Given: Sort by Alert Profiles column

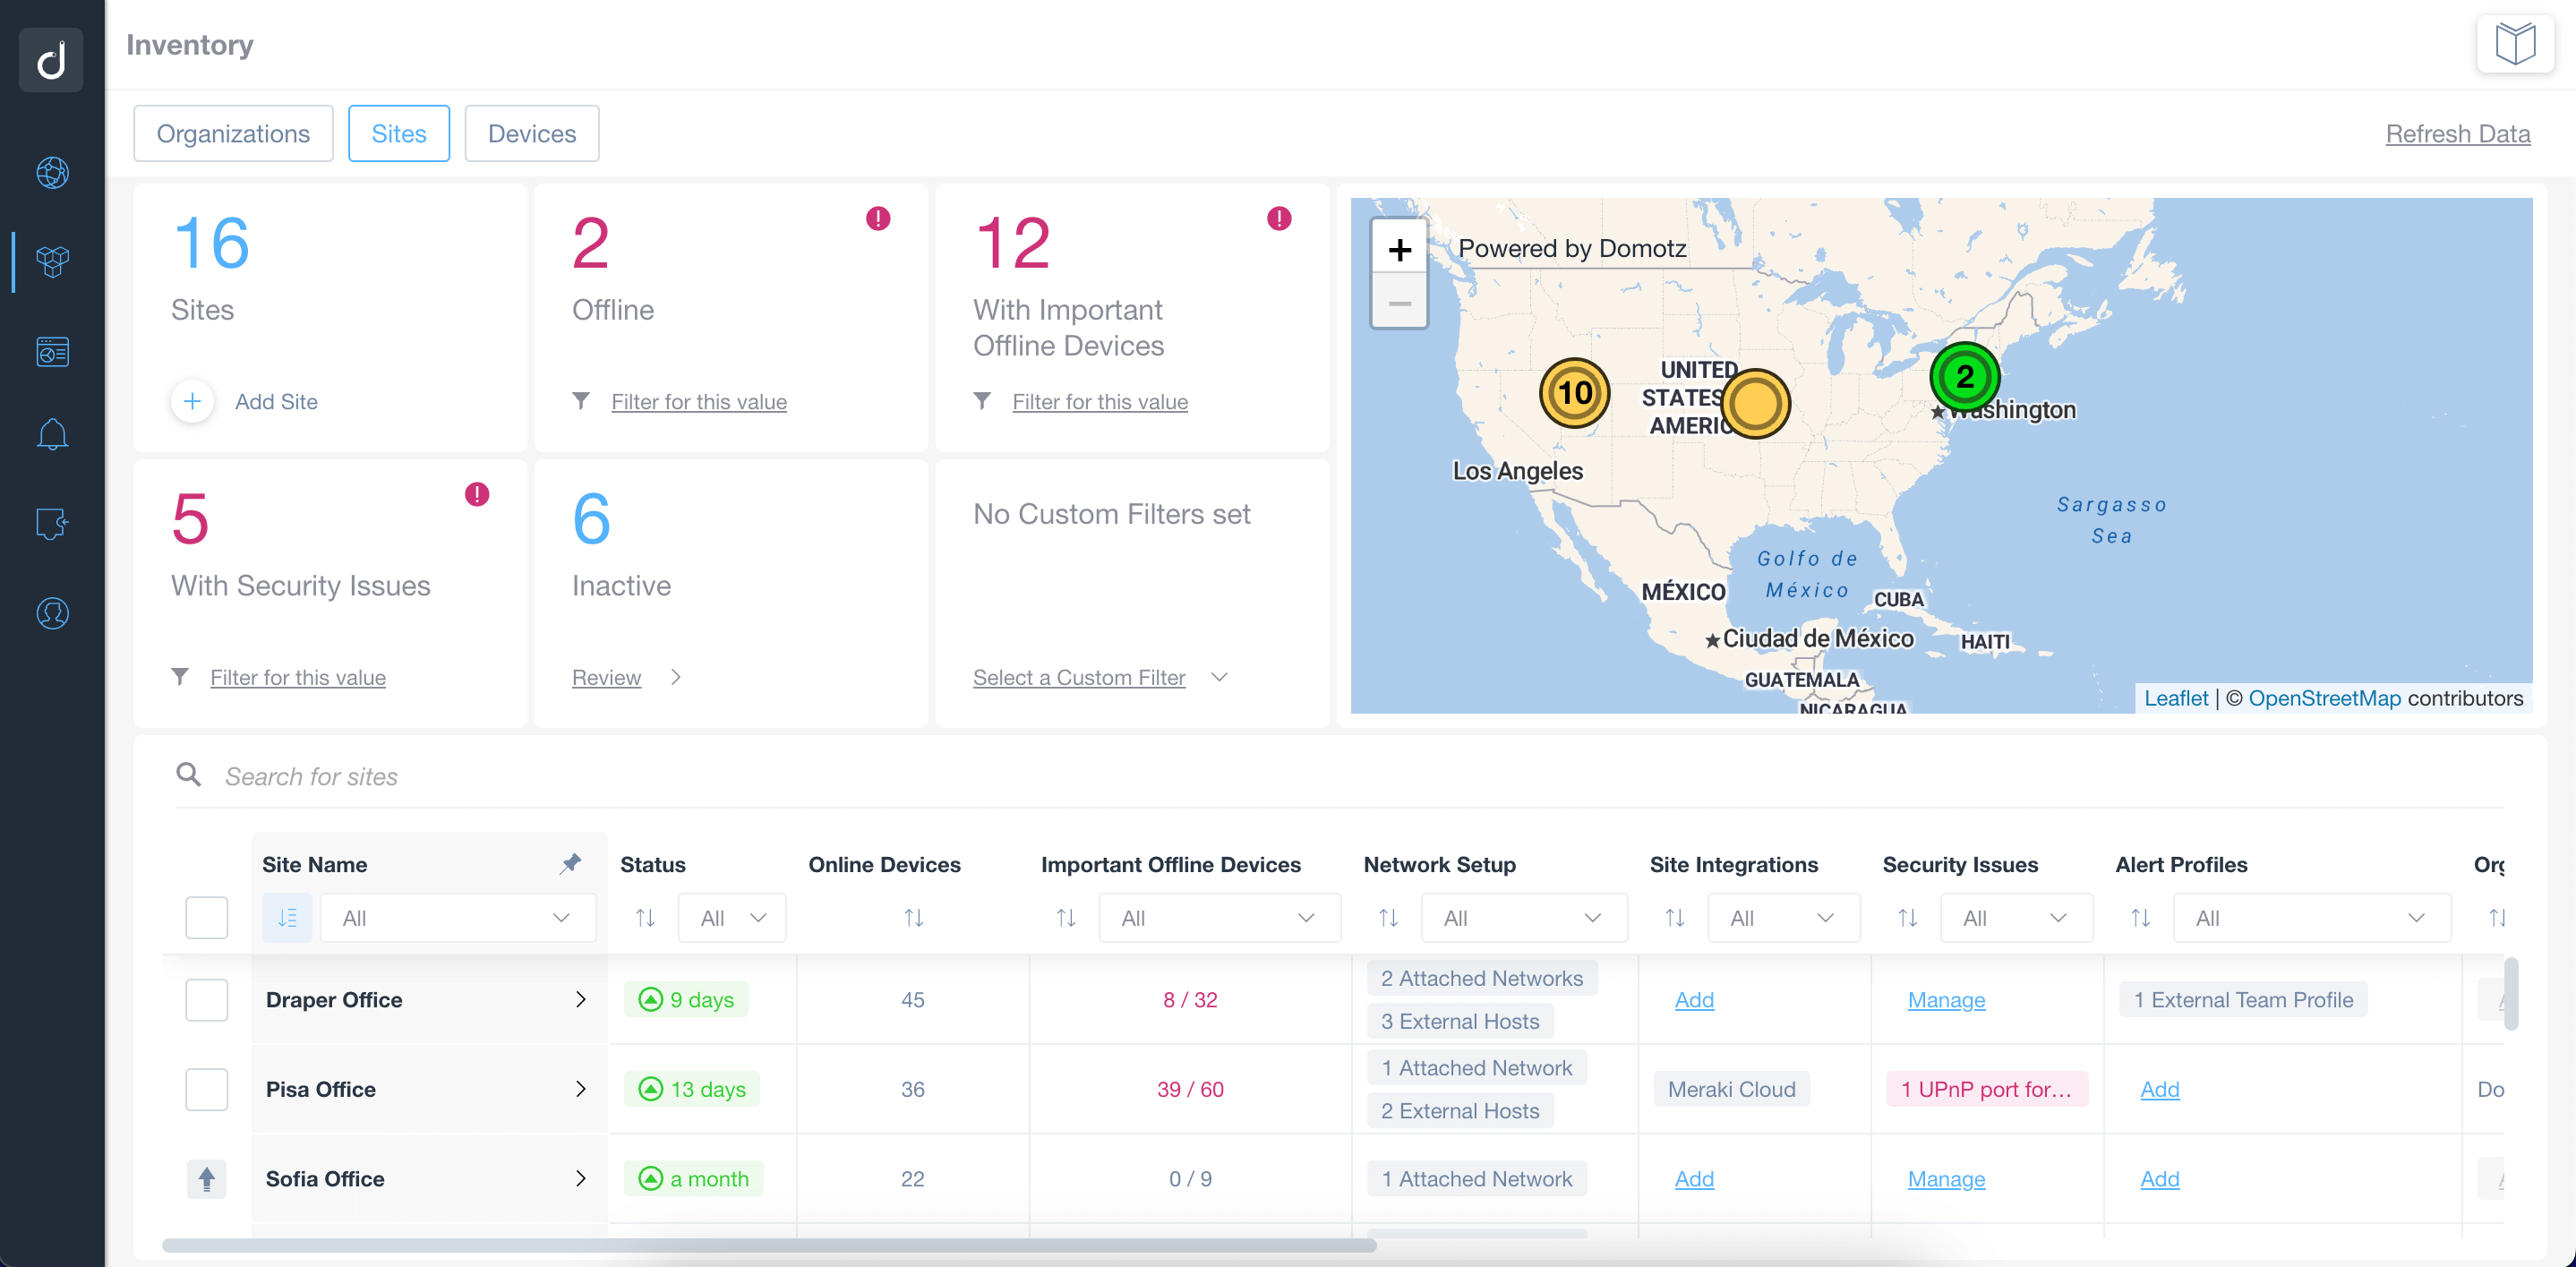Looking at the screenshot, I should (2139, 917).
